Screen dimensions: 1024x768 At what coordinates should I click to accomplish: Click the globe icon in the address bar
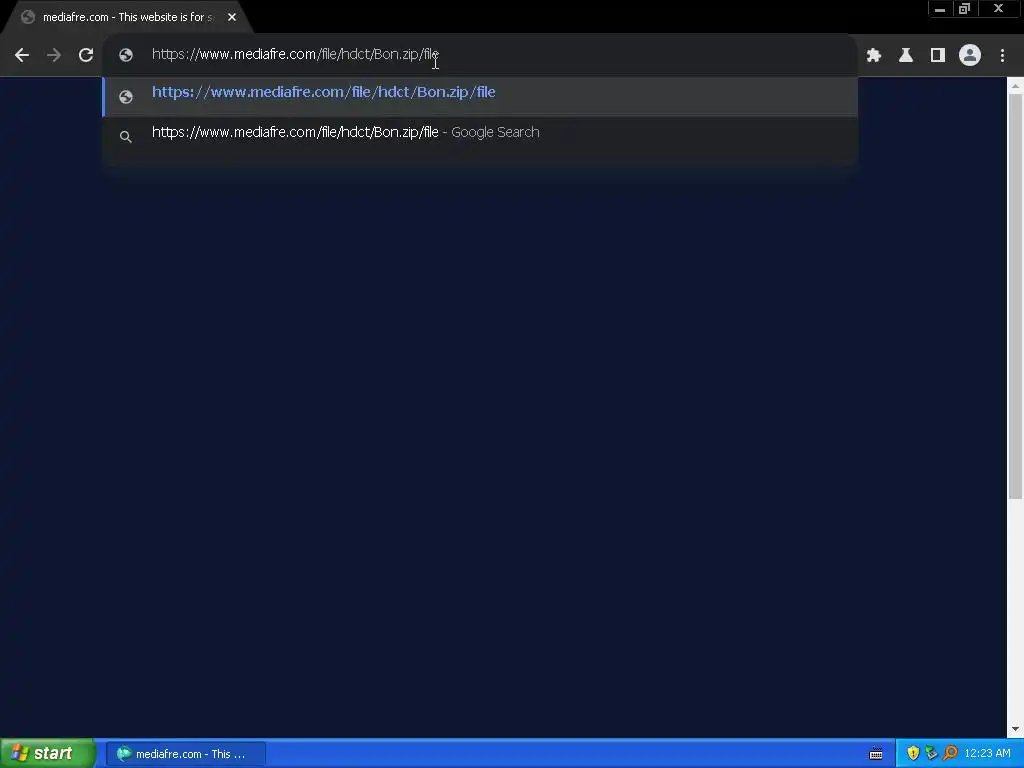(126, 55)
